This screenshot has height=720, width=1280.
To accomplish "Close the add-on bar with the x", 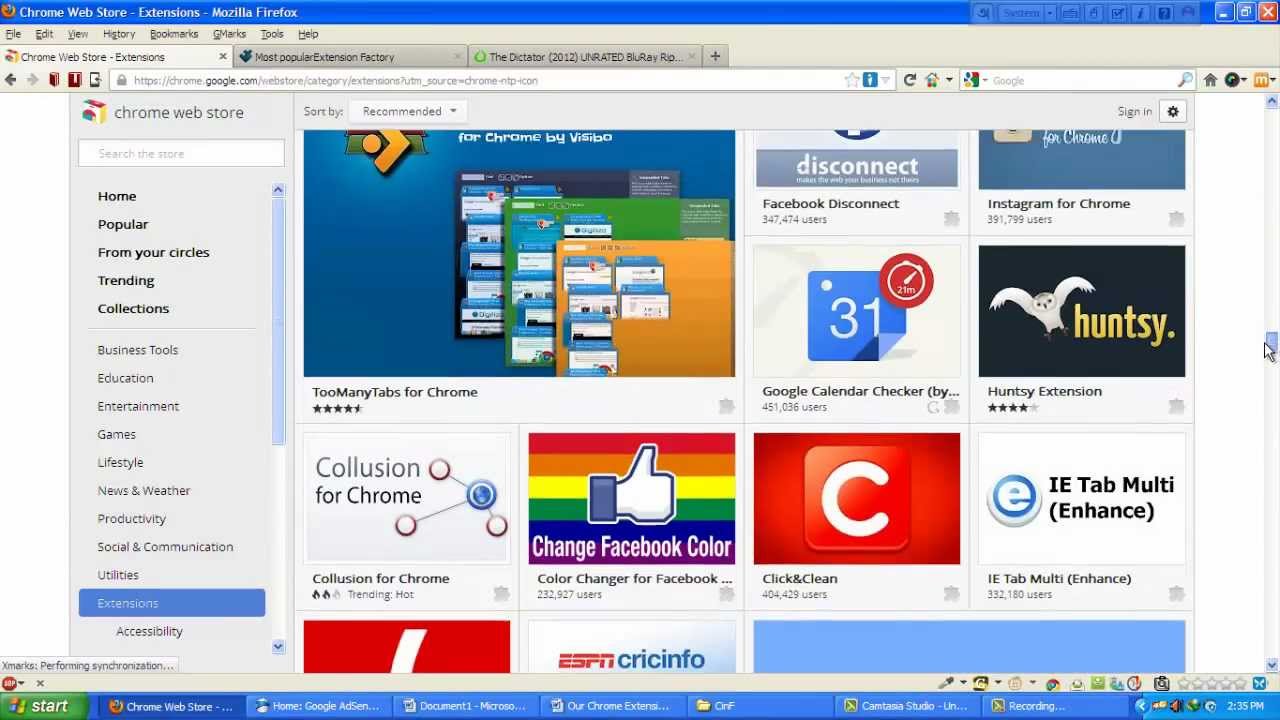I will (x=40, y=684).
